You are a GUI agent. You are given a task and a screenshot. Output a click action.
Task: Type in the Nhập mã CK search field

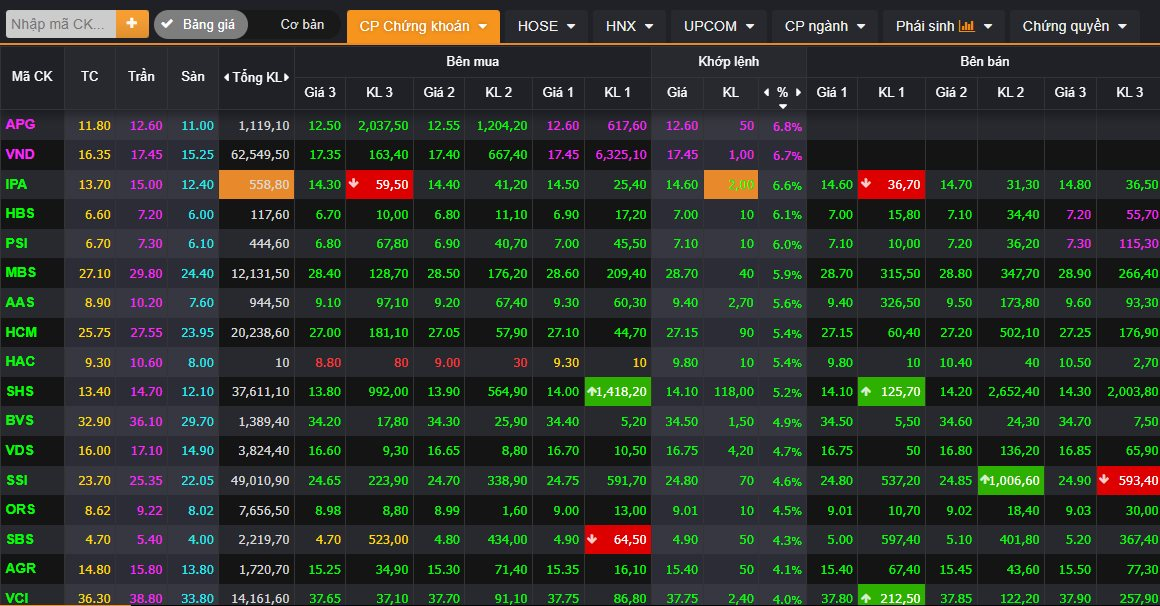(x=60, y=24)
